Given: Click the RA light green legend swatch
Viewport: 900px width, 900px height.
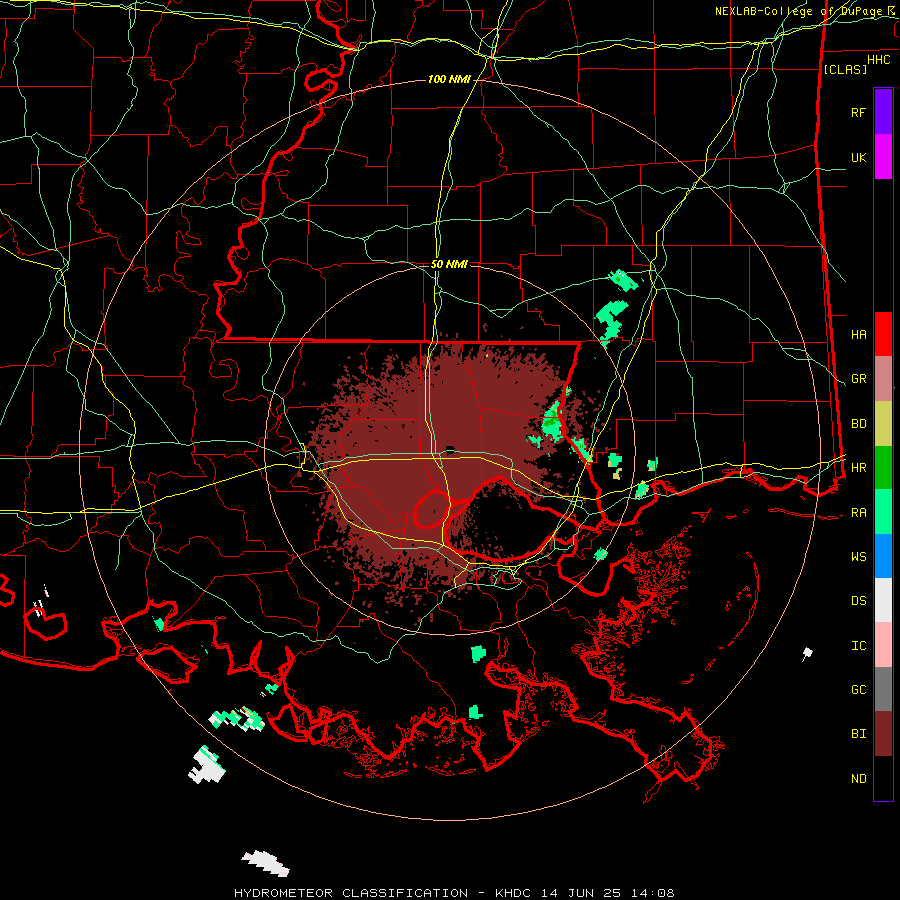Looking at the screenshot, I should [x=883, y=512].
